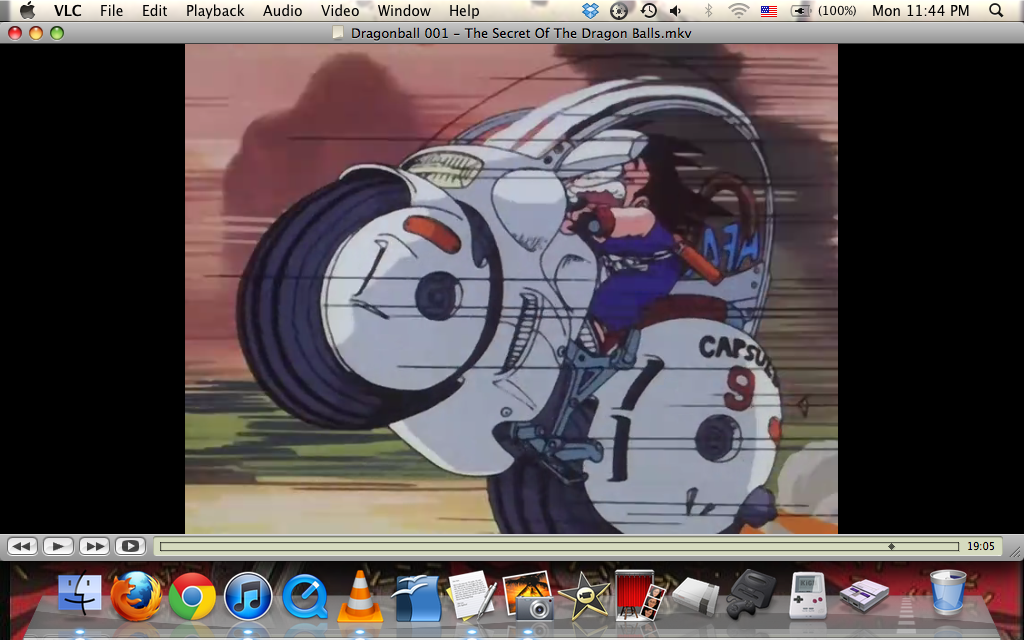Viewport: 1024px width, 640px height.
Task: Launch Google Chrome from the Dock
Action: click(x=192, y=596)
